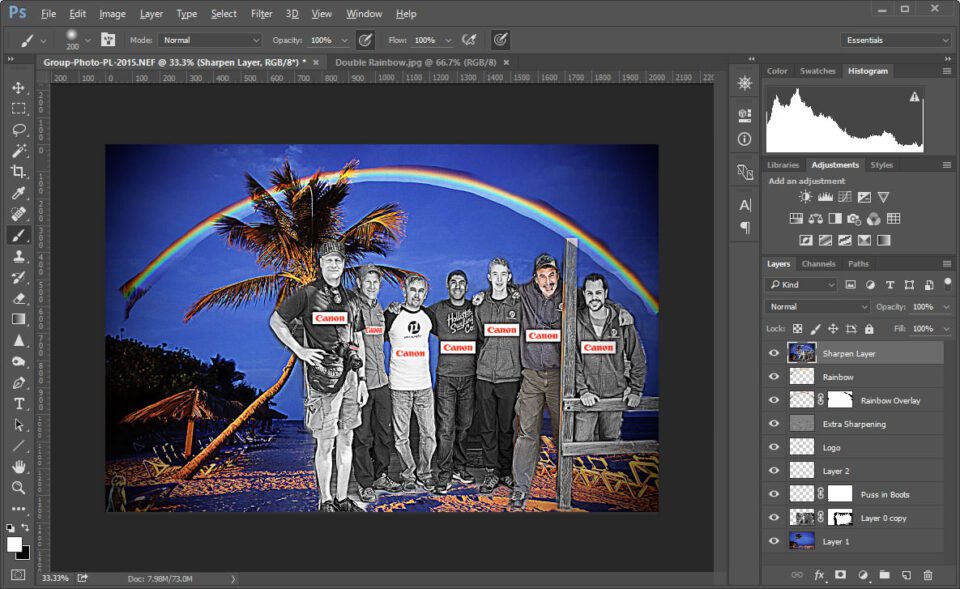Image resolution: width=960 pixels, height=589 pixels.
Task: Select the Magic Wand tool
Action: pyautogui.click(x=18, y=151)
